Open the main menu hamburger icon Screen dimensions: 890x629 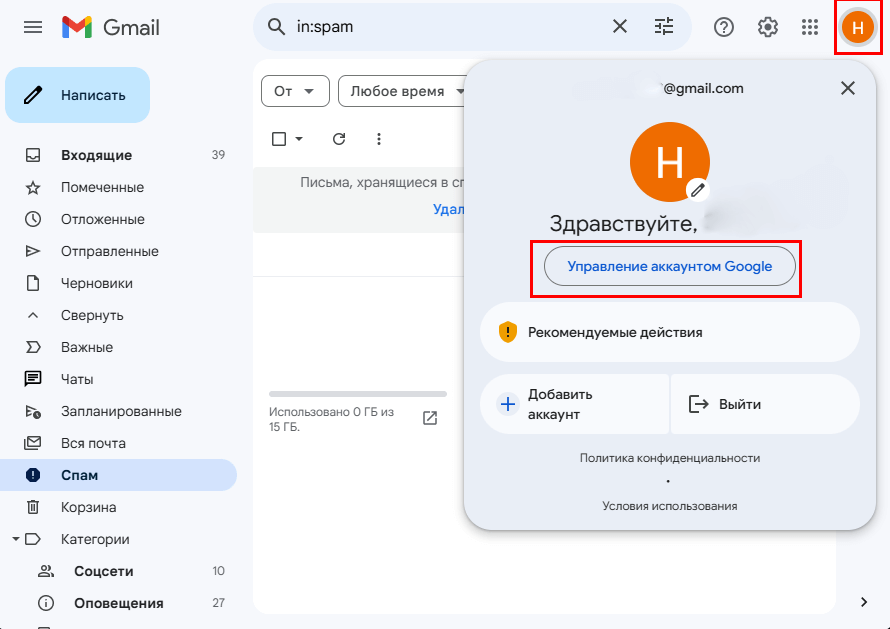pyautogui.click(x=33, y=27)
